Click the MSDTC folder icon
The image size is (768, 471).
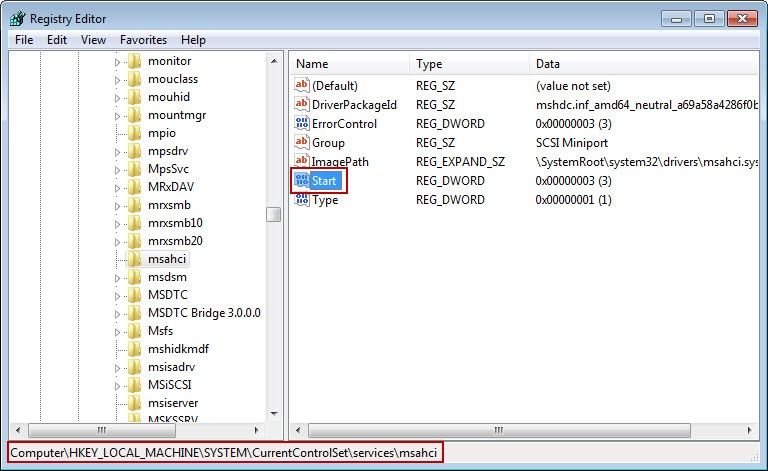tap(135, 295)
